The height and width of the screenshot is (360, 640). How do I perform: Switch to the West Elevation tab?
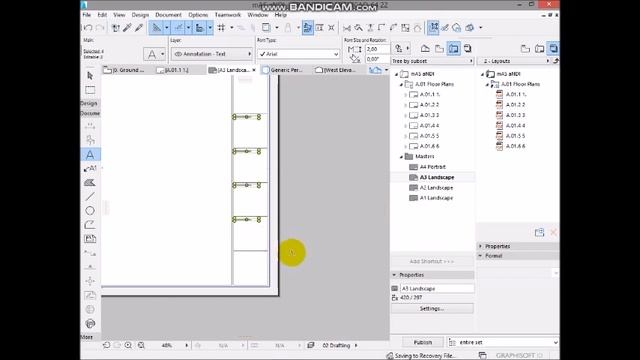tap(336, 70)
